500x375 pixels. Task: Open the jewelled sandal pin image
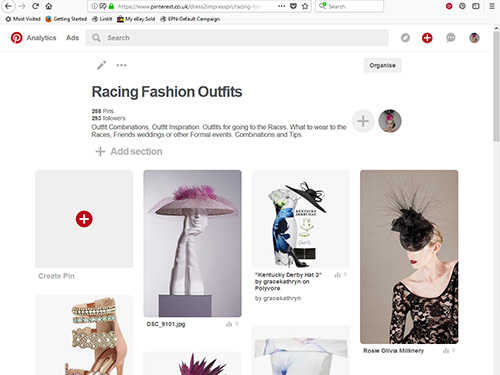(x=84, y=335)
